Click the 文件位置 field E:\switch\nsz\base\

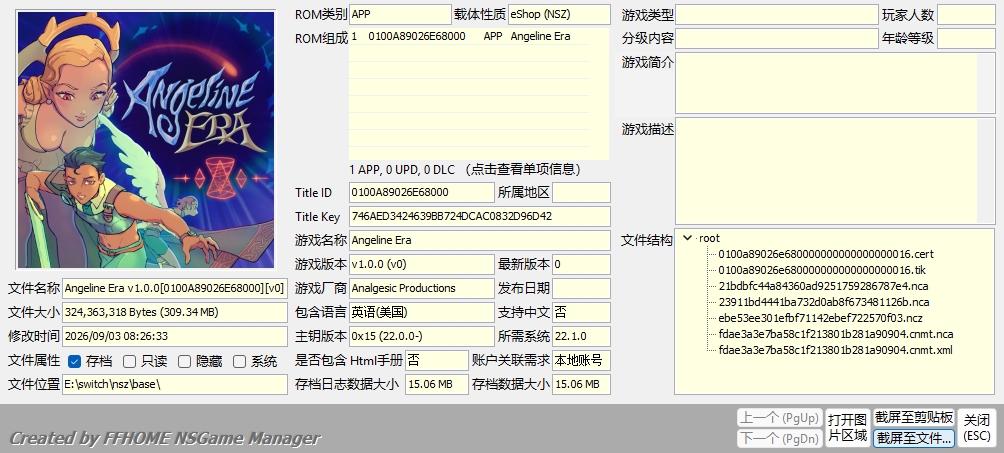click(175, 384)
